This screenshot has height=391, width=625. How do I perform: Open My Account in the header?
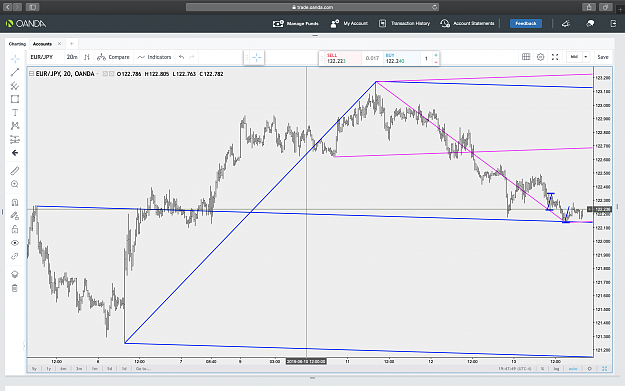click(x=349, y=24)
